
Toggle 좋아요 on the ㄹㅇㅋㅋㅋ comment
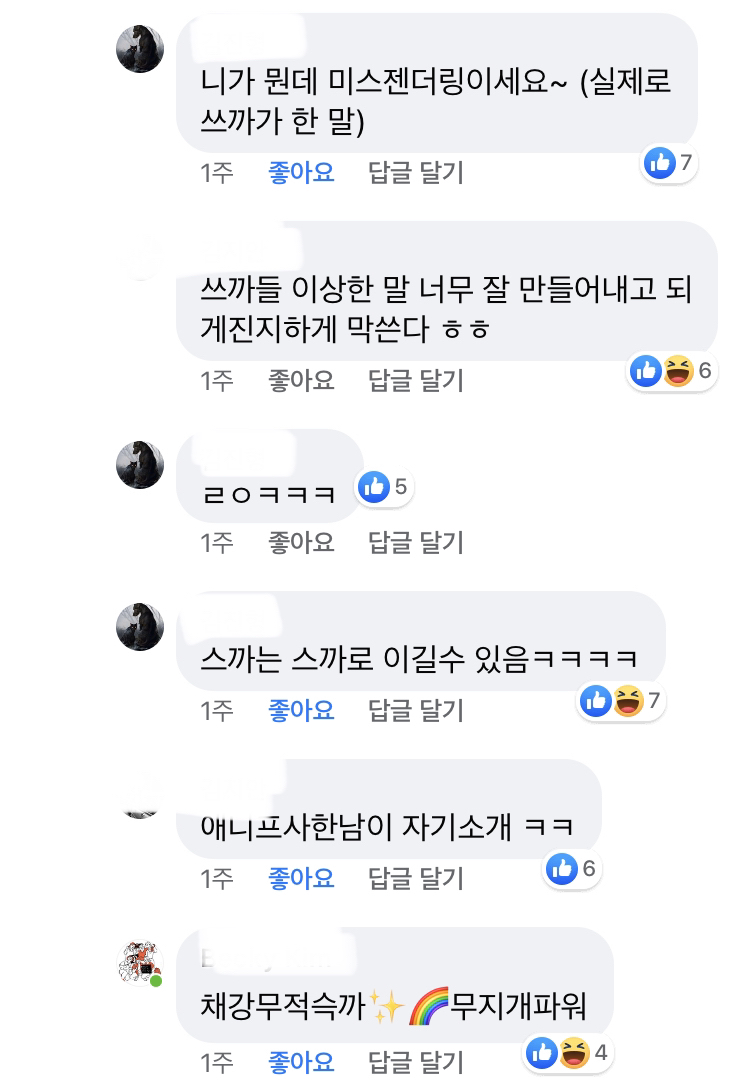[x=301, y=542]
